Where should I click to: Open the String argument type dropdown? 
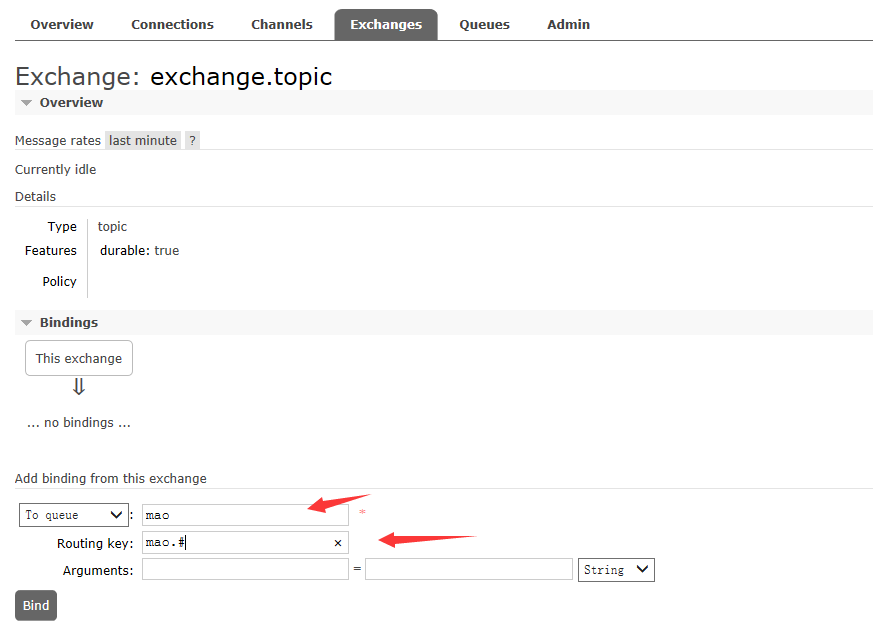click(x=616, y=570)
